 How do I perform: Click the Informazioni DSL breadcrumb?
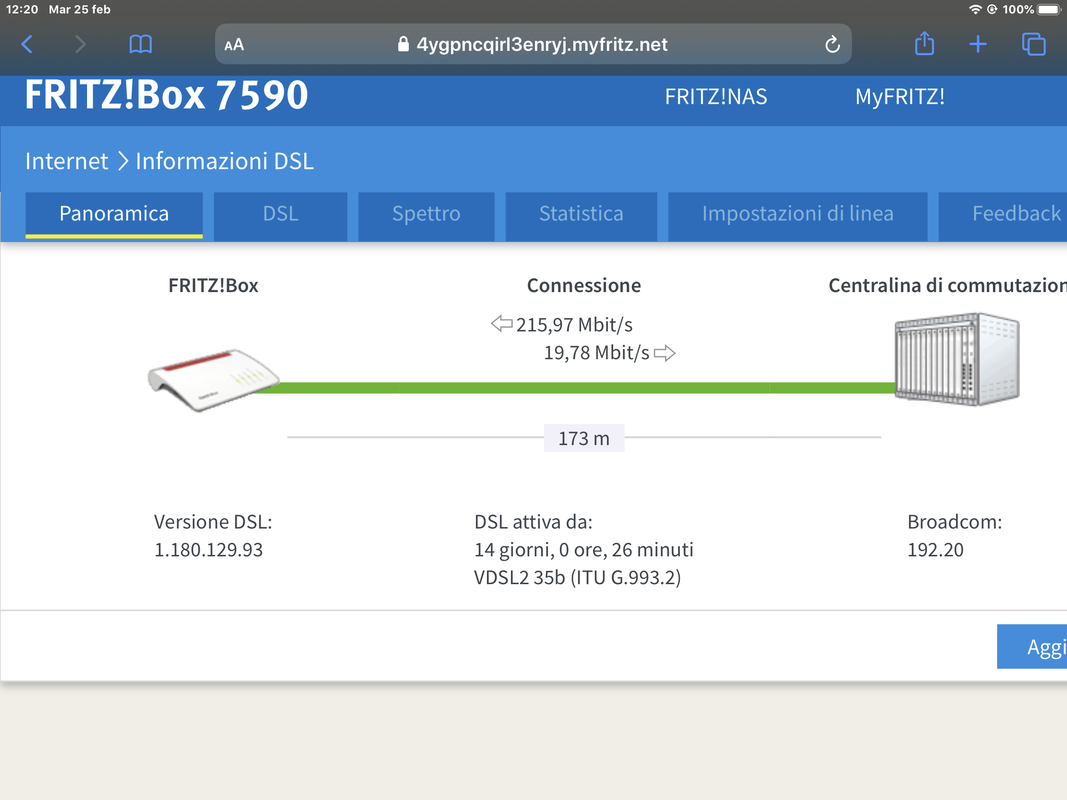pos(225,161)
